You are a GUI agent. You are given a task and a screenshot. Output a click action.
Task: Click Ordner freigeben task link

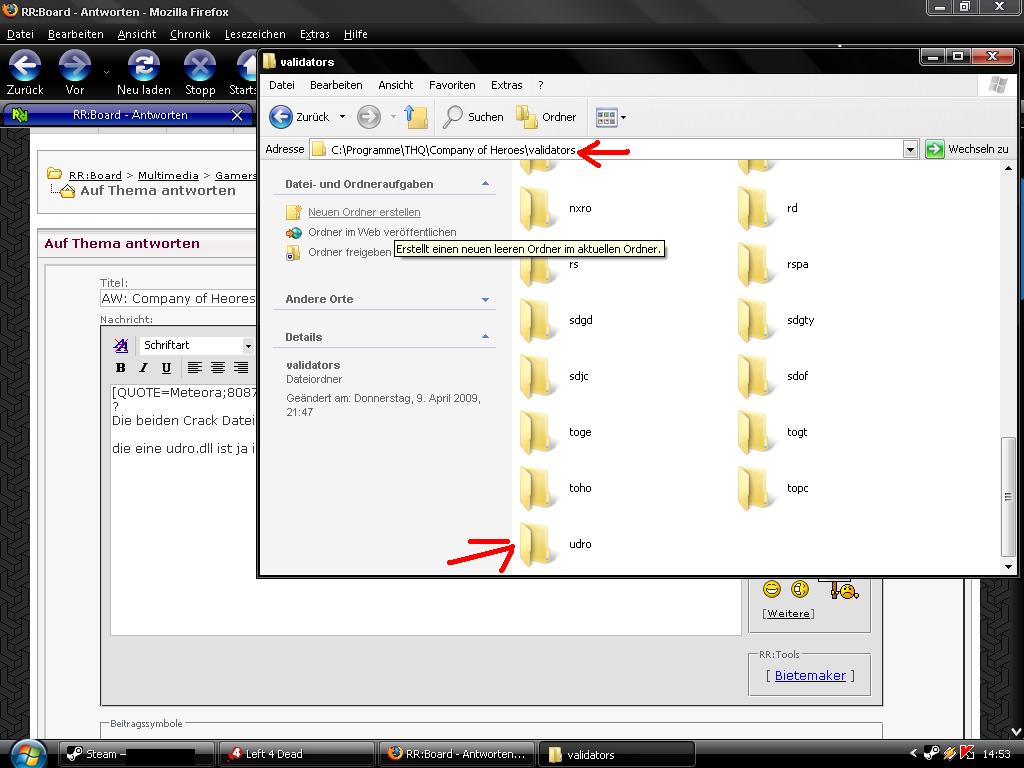(x=349, y=253)
